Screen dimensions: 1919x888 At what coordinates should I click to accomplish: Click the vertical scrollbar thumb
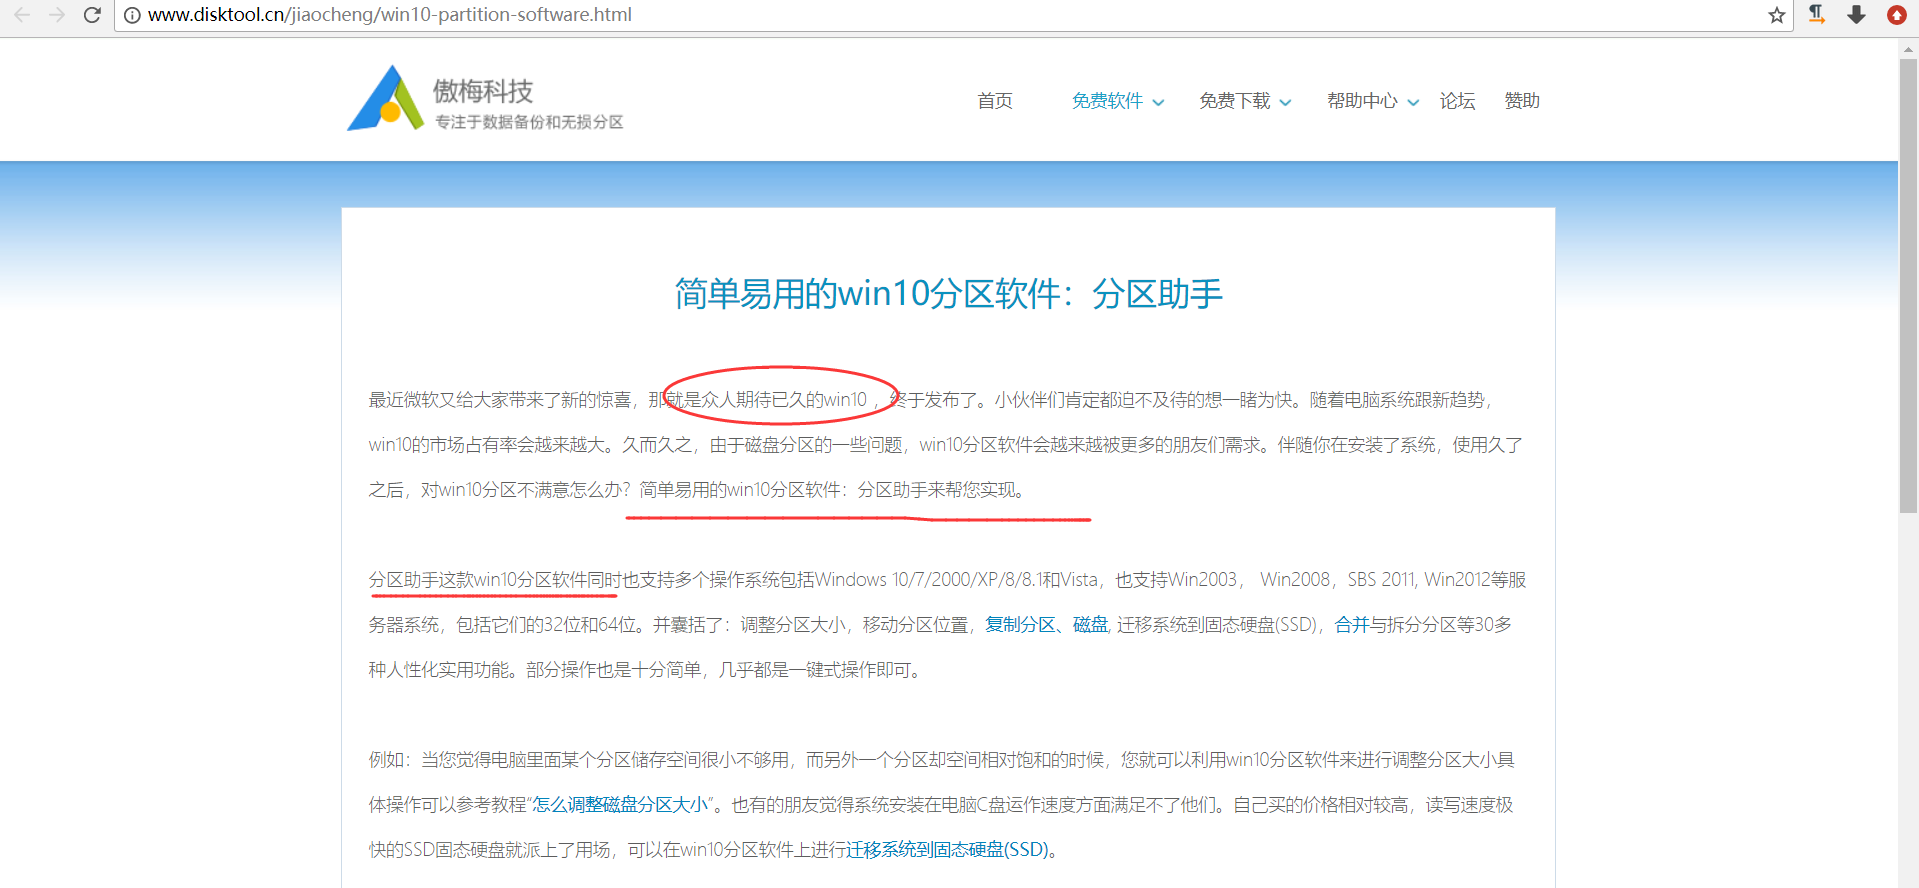coord(1908,285)
